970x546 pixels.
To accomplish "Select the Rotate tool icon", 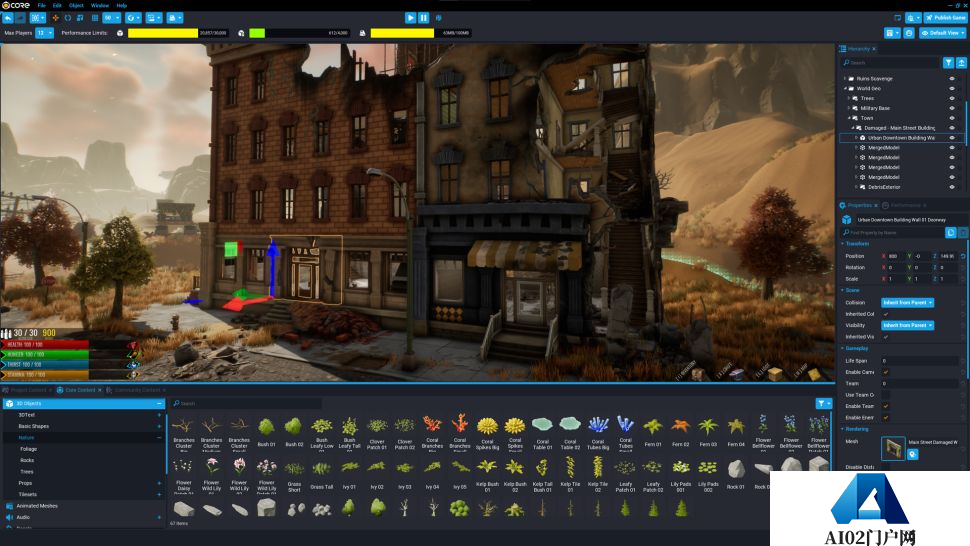I will [67, 18].
